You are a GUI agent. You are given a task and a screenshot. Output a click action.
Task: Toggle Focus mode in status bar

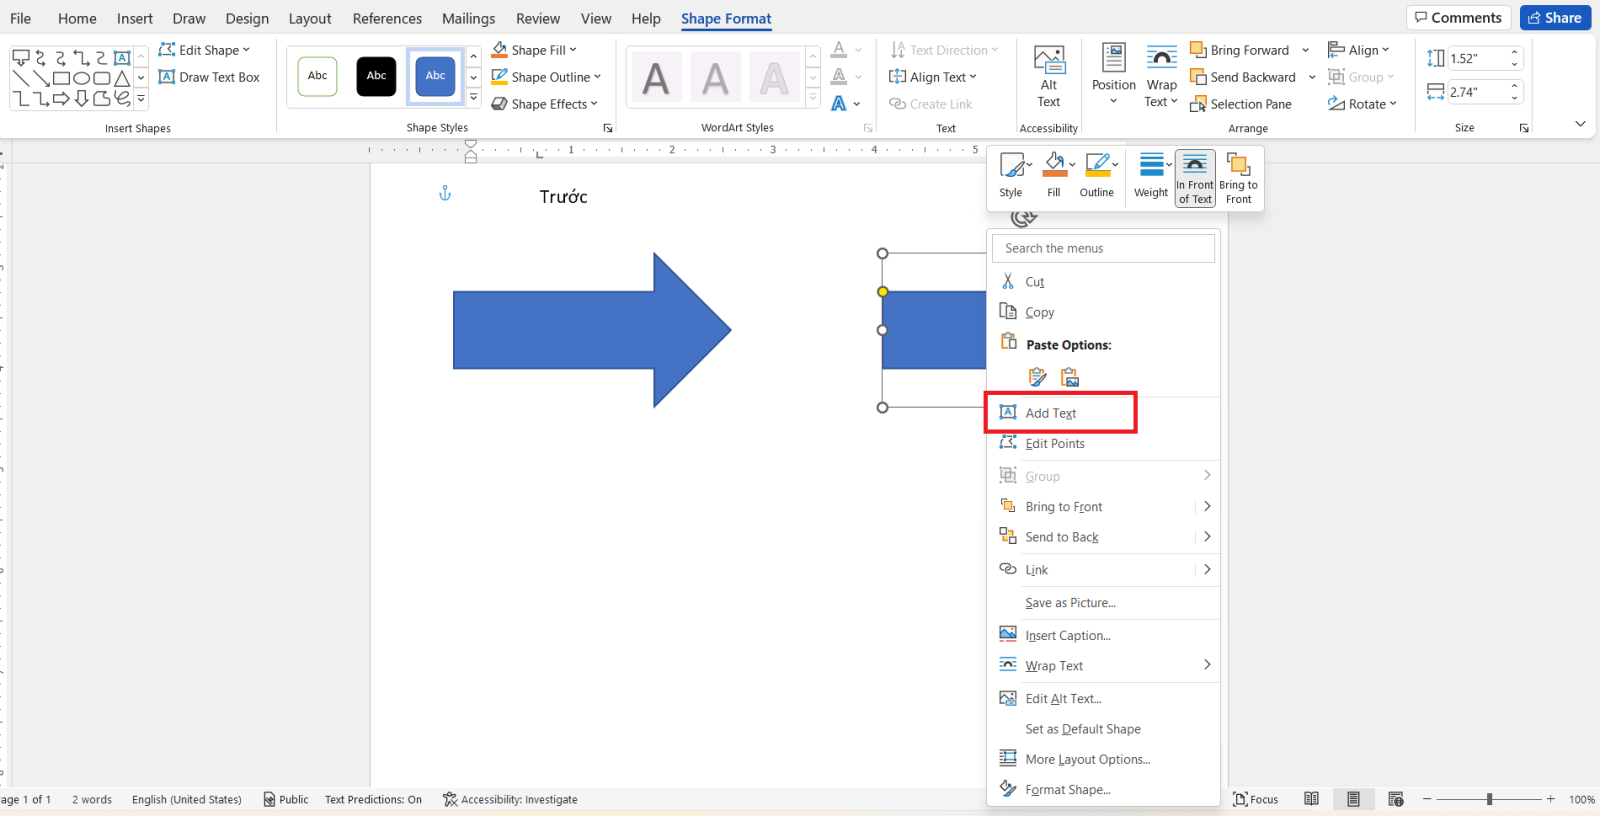click(x=1256, y=799)
